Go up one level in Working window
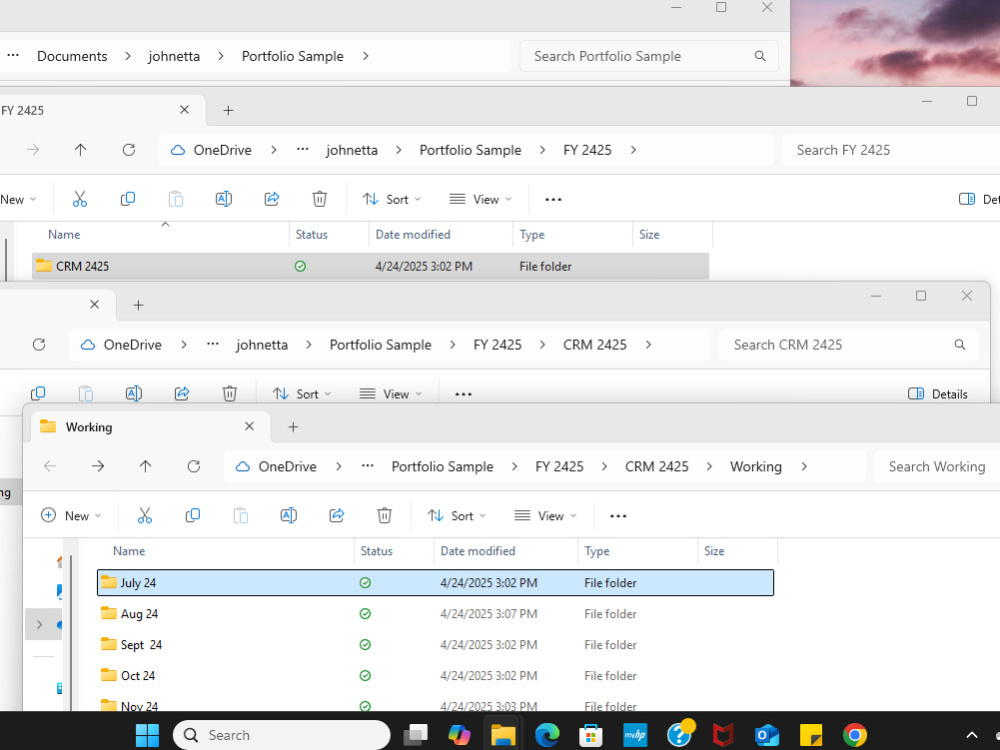Viewport: 1000px width, 750px height. pos(145,466)
